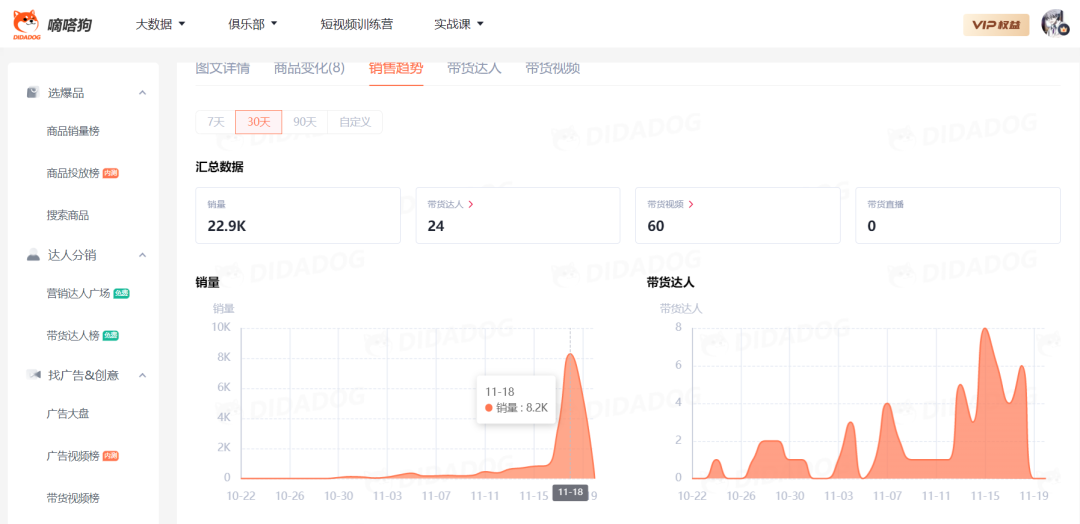Viewport: 1080px width, 524px height.
Task: Click the VIP权益 badge
Action: (x=996, y=25)
